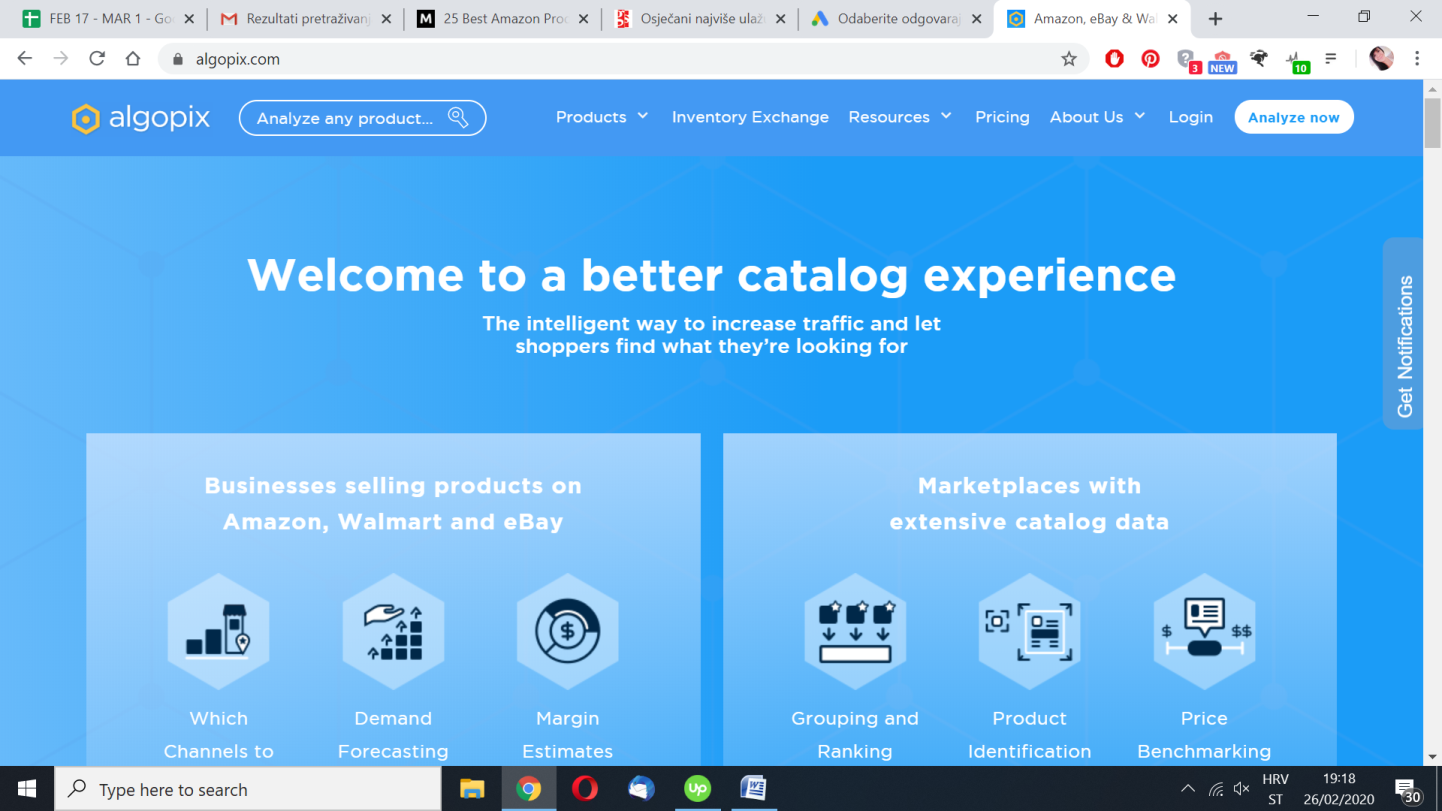This screenshot has height=811, width=1442.
Task: Click the Which Channels to label
Action: point(219,735)
